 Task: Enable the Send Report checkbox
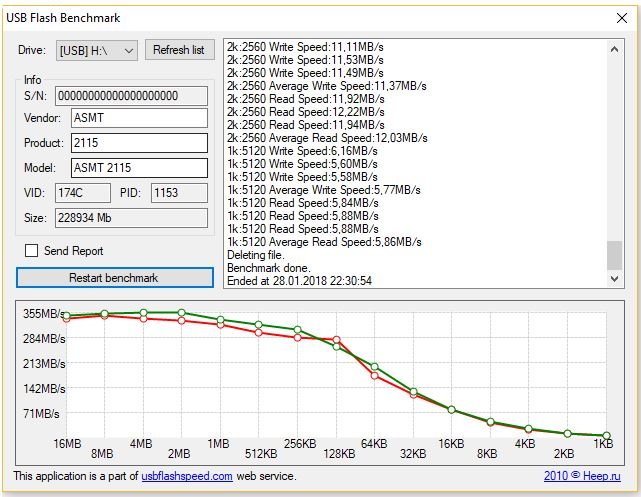coord(31,251)
